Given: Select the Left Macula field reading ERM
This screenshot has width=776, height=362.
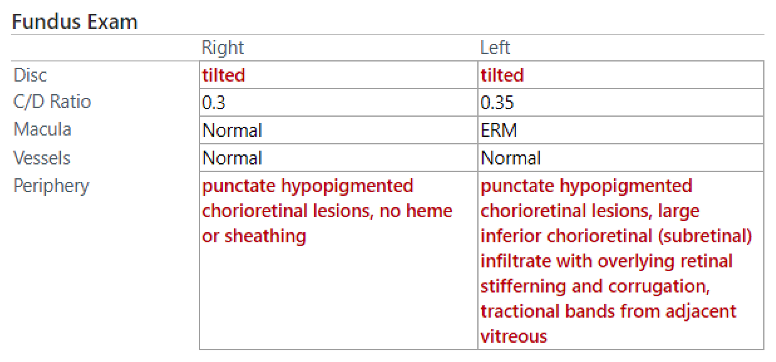Looking at the screenshot, I should [621, 130].
